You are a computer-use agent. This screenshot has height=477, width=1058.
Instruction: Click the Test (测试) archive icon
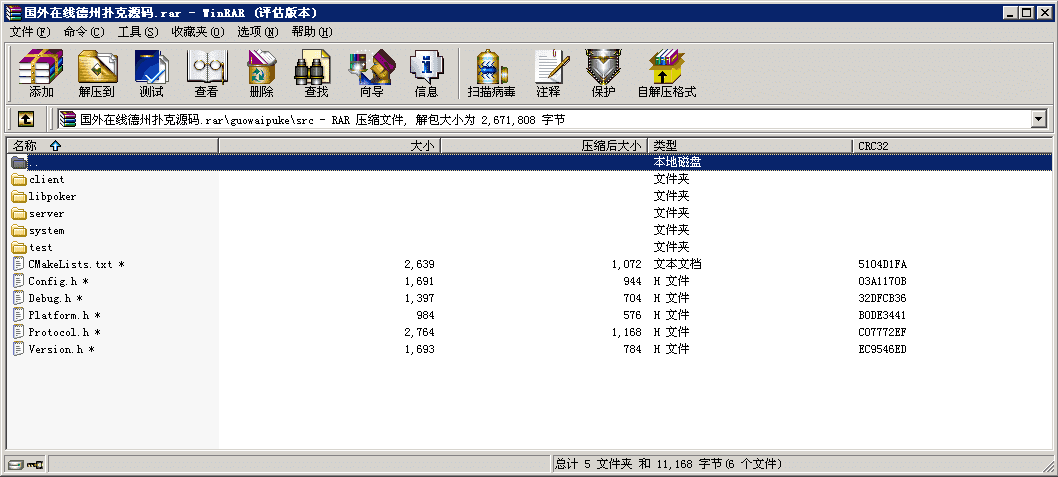pos(151,74)
